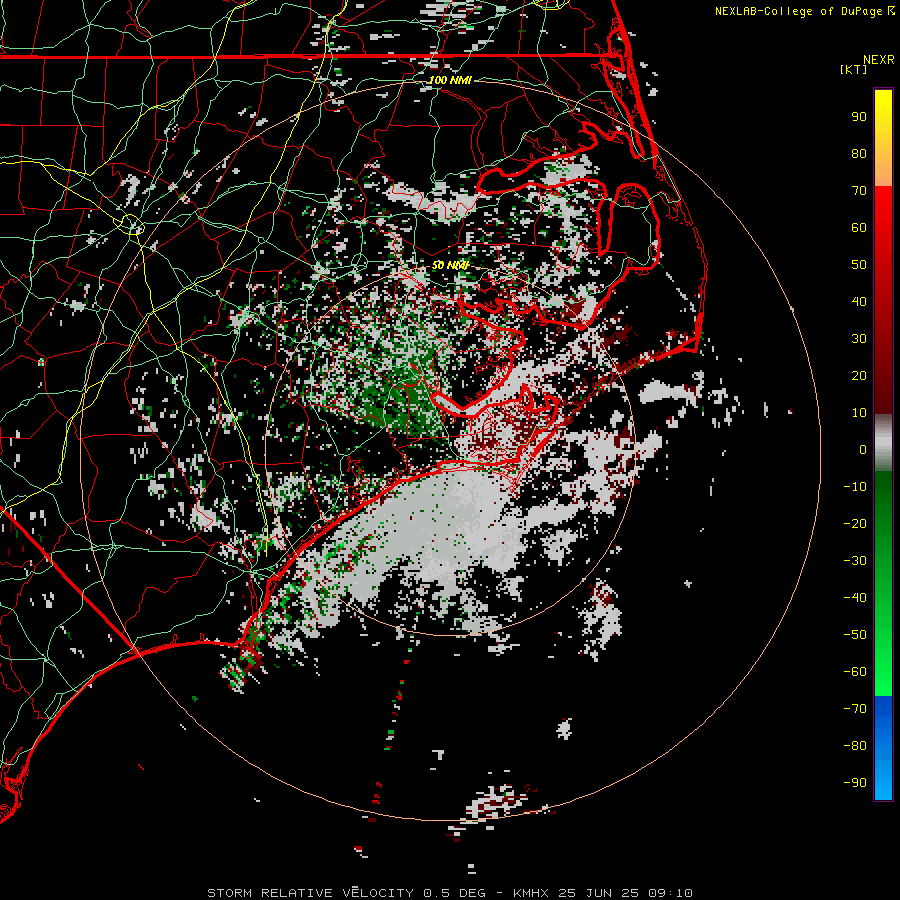The height and width of the screenshot is (900, 900).
Task: Click the -20 value on the velocity scale
Action: point(855,524)
